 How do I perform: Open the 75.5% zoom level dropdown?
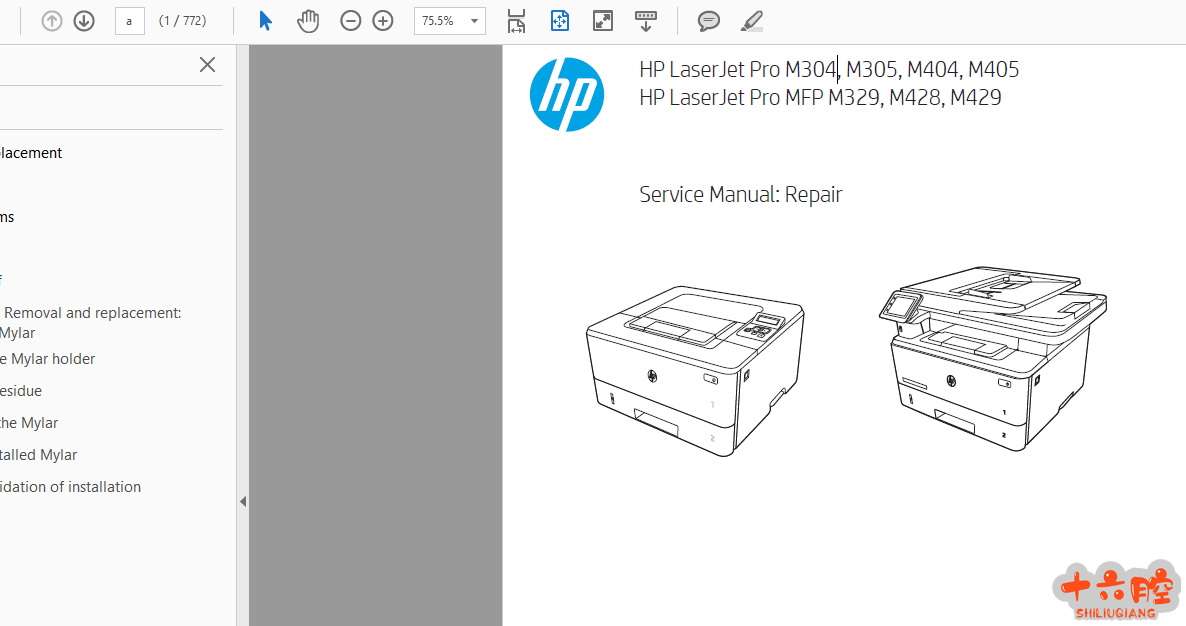click(x=474, y=21)
